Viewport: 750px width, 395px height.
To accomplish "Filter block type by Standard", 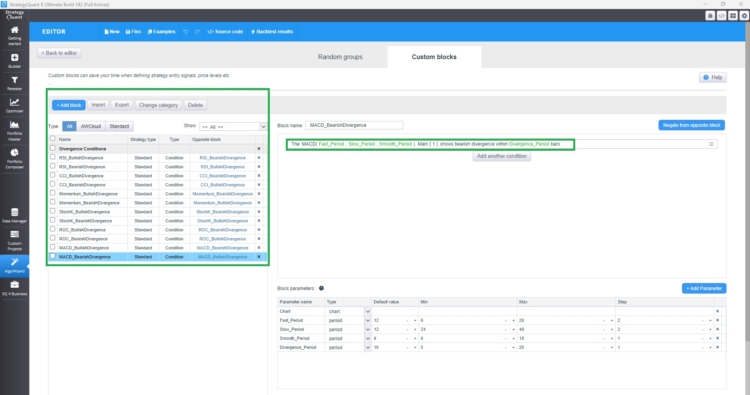I will click(x=119, y=126).
